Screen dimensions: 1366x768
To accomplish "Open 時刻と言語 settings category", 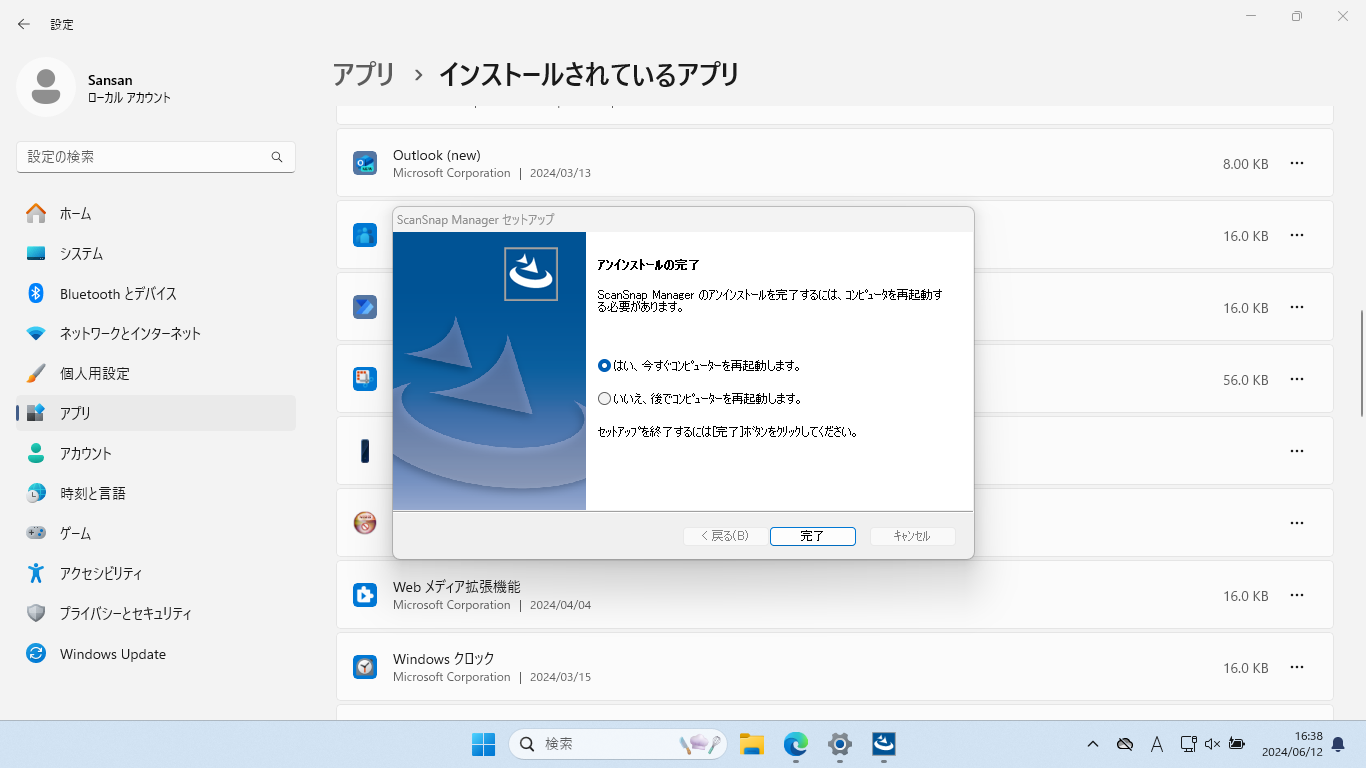I will (156, 493).
